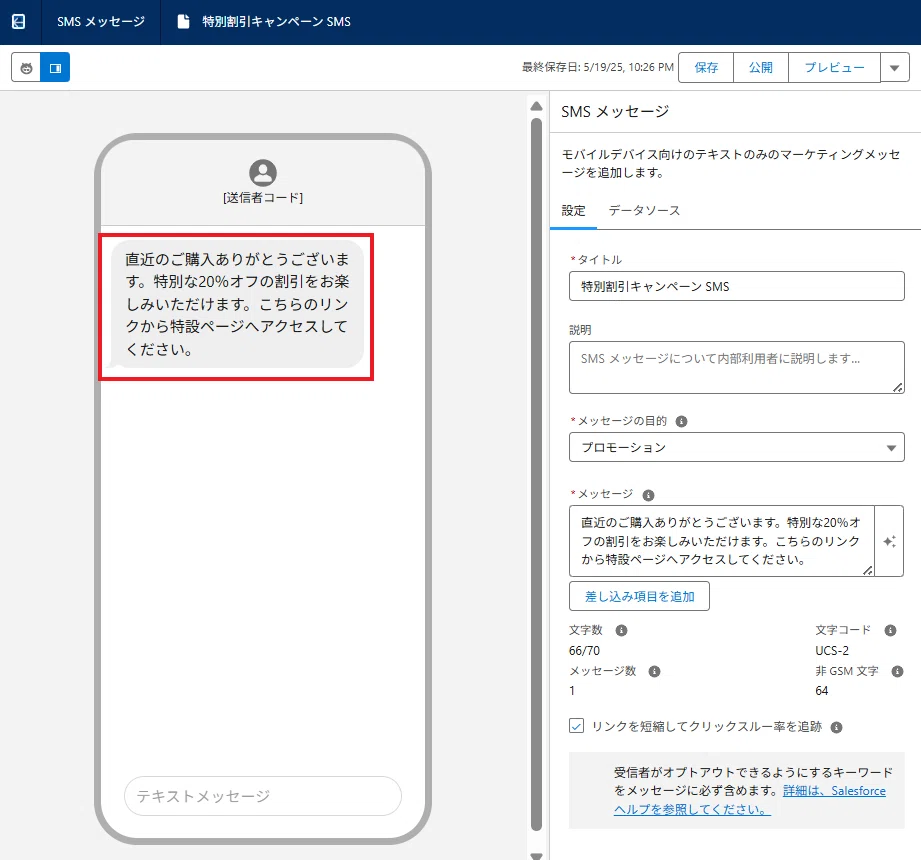Open the プロモーション dropdown
The height and width of the screenshot is (860, 921).
pyautogui.click(x=737, y=448)
